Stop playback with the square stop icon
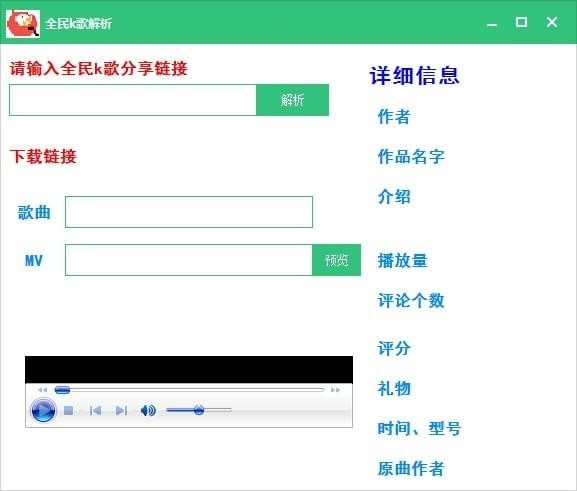Image resolution: width=577 pixels, height=491 pixels. (x=68, y=410)
